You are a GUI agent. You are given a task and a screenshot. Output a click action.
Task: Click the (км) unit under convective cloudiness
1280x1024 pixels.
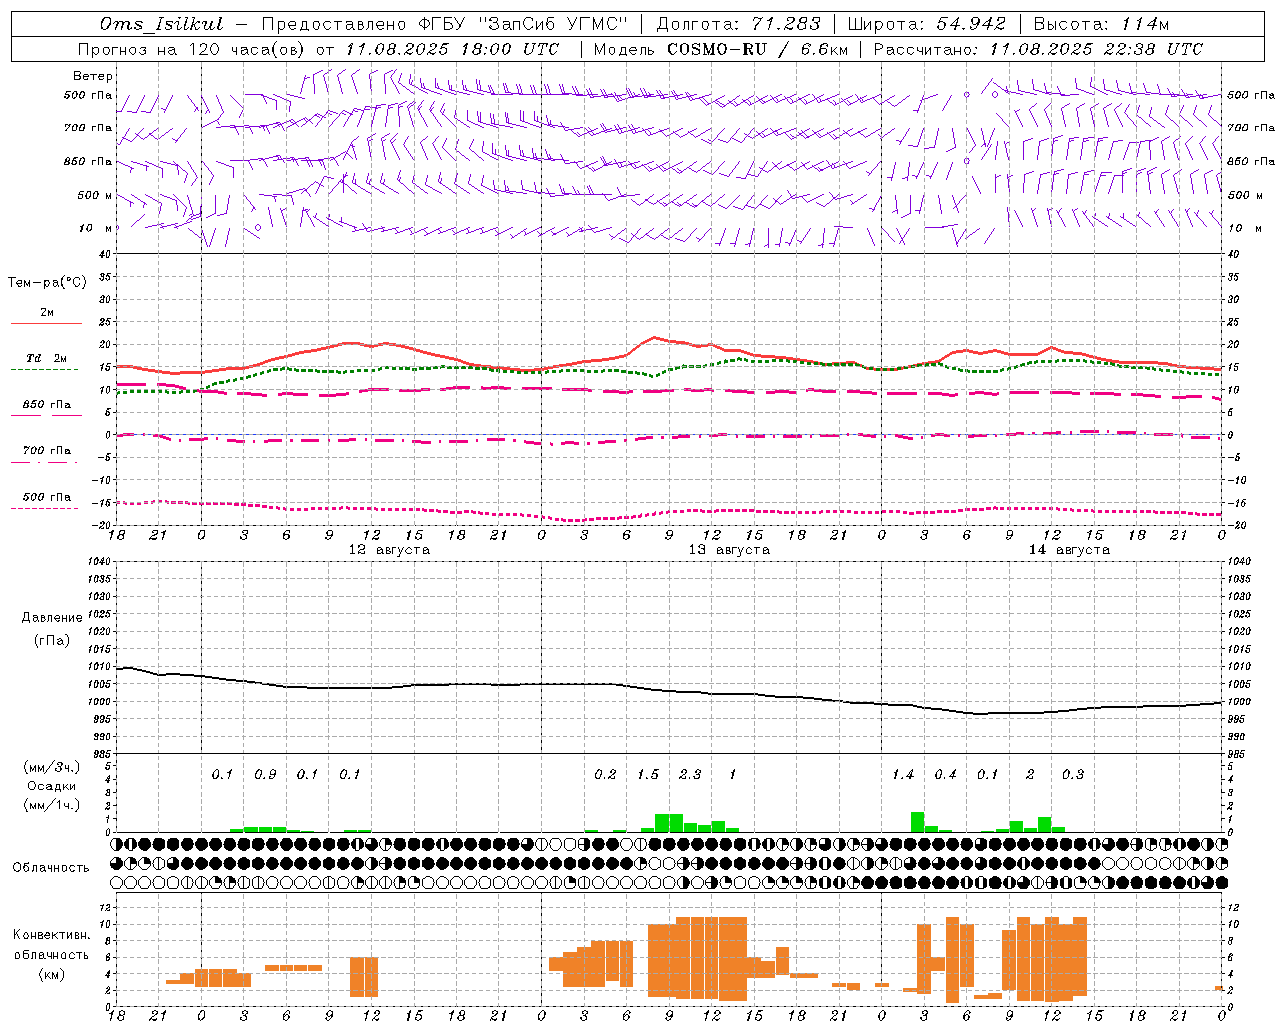pos(51,974)
